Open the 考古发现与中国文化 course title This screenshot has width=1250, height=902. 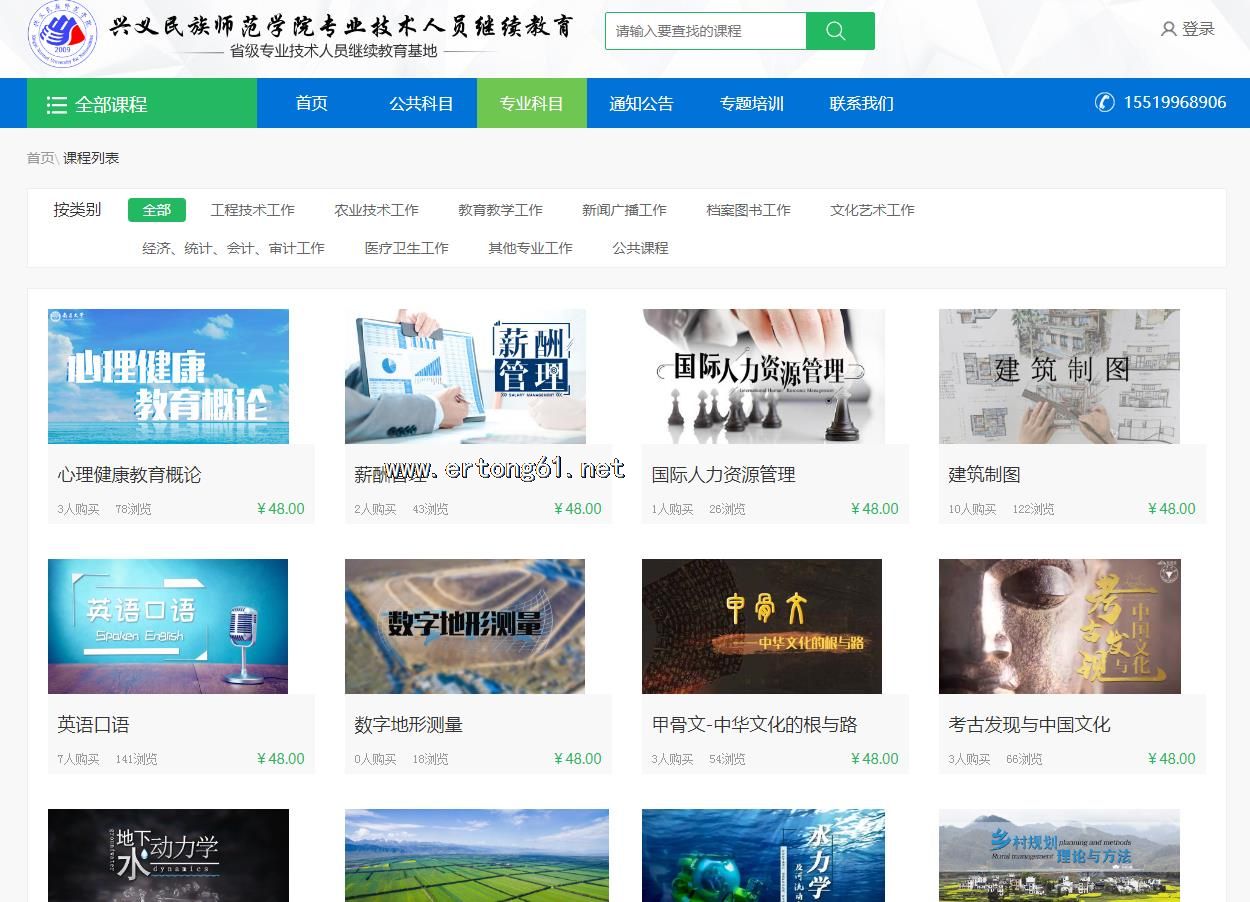(x=1029, y=725)
